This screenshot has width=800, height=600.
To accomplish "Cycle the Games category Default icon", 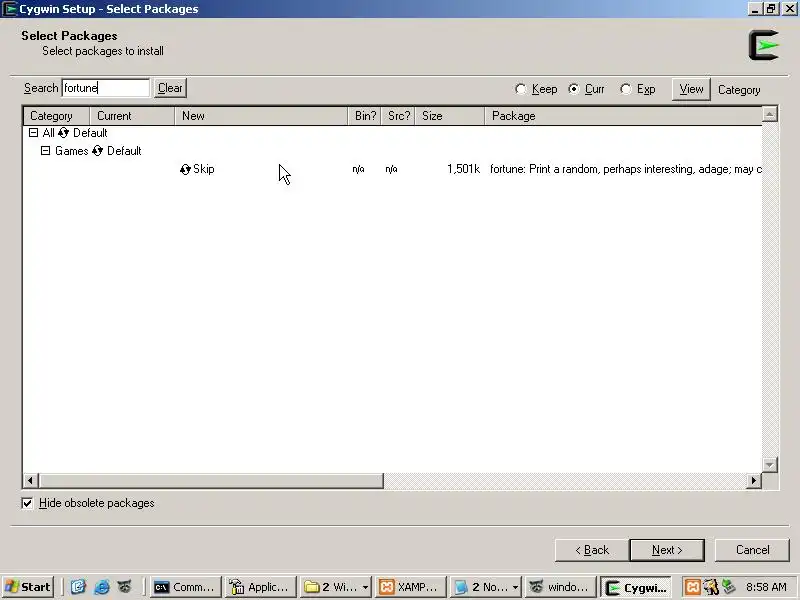I will click(x=97, y=151).
